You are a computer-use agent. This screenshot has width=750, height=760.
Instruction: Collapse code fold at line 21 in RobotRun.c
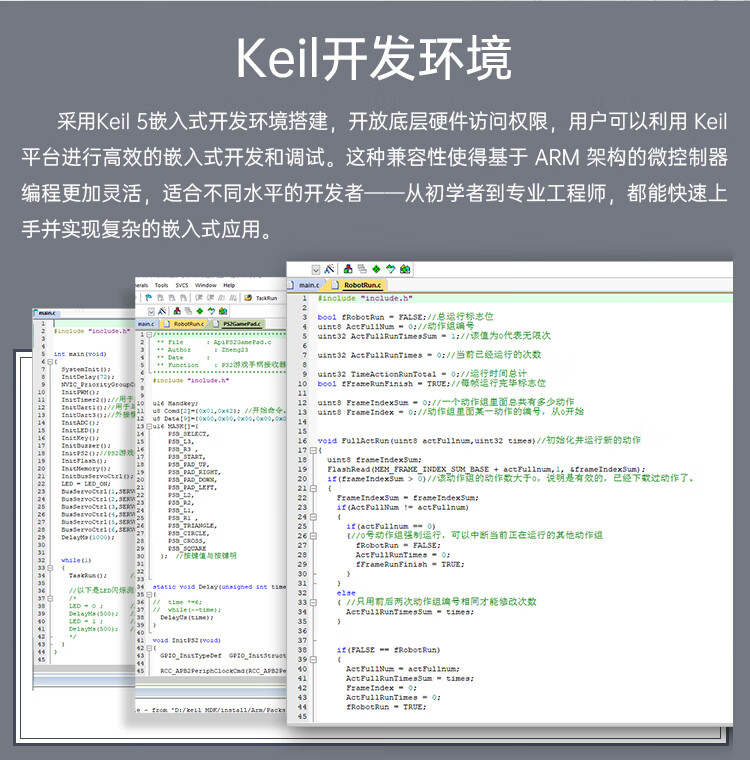[313, 489]
